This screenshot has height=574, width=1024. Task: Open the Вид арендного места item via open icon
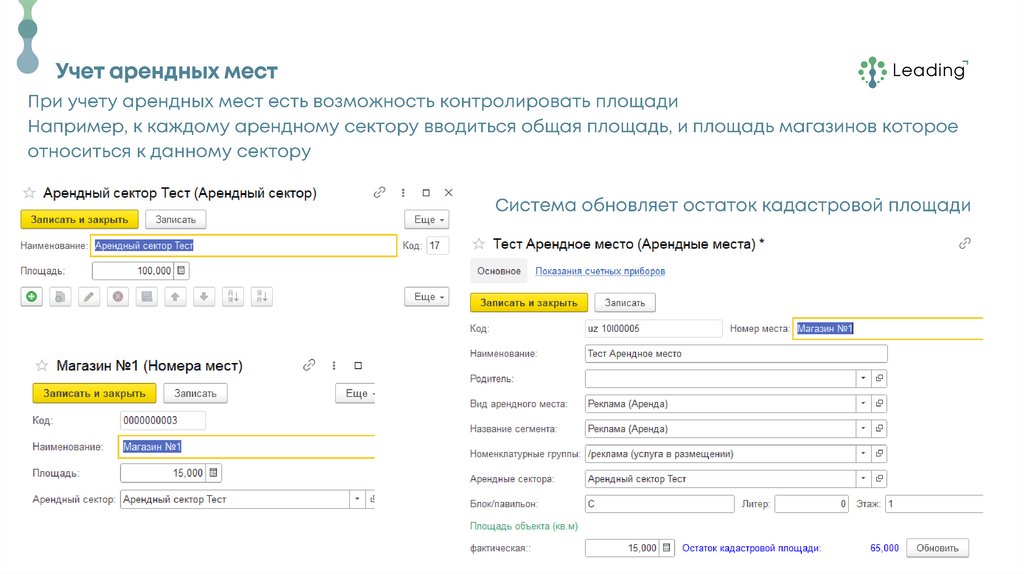(879, 404)
